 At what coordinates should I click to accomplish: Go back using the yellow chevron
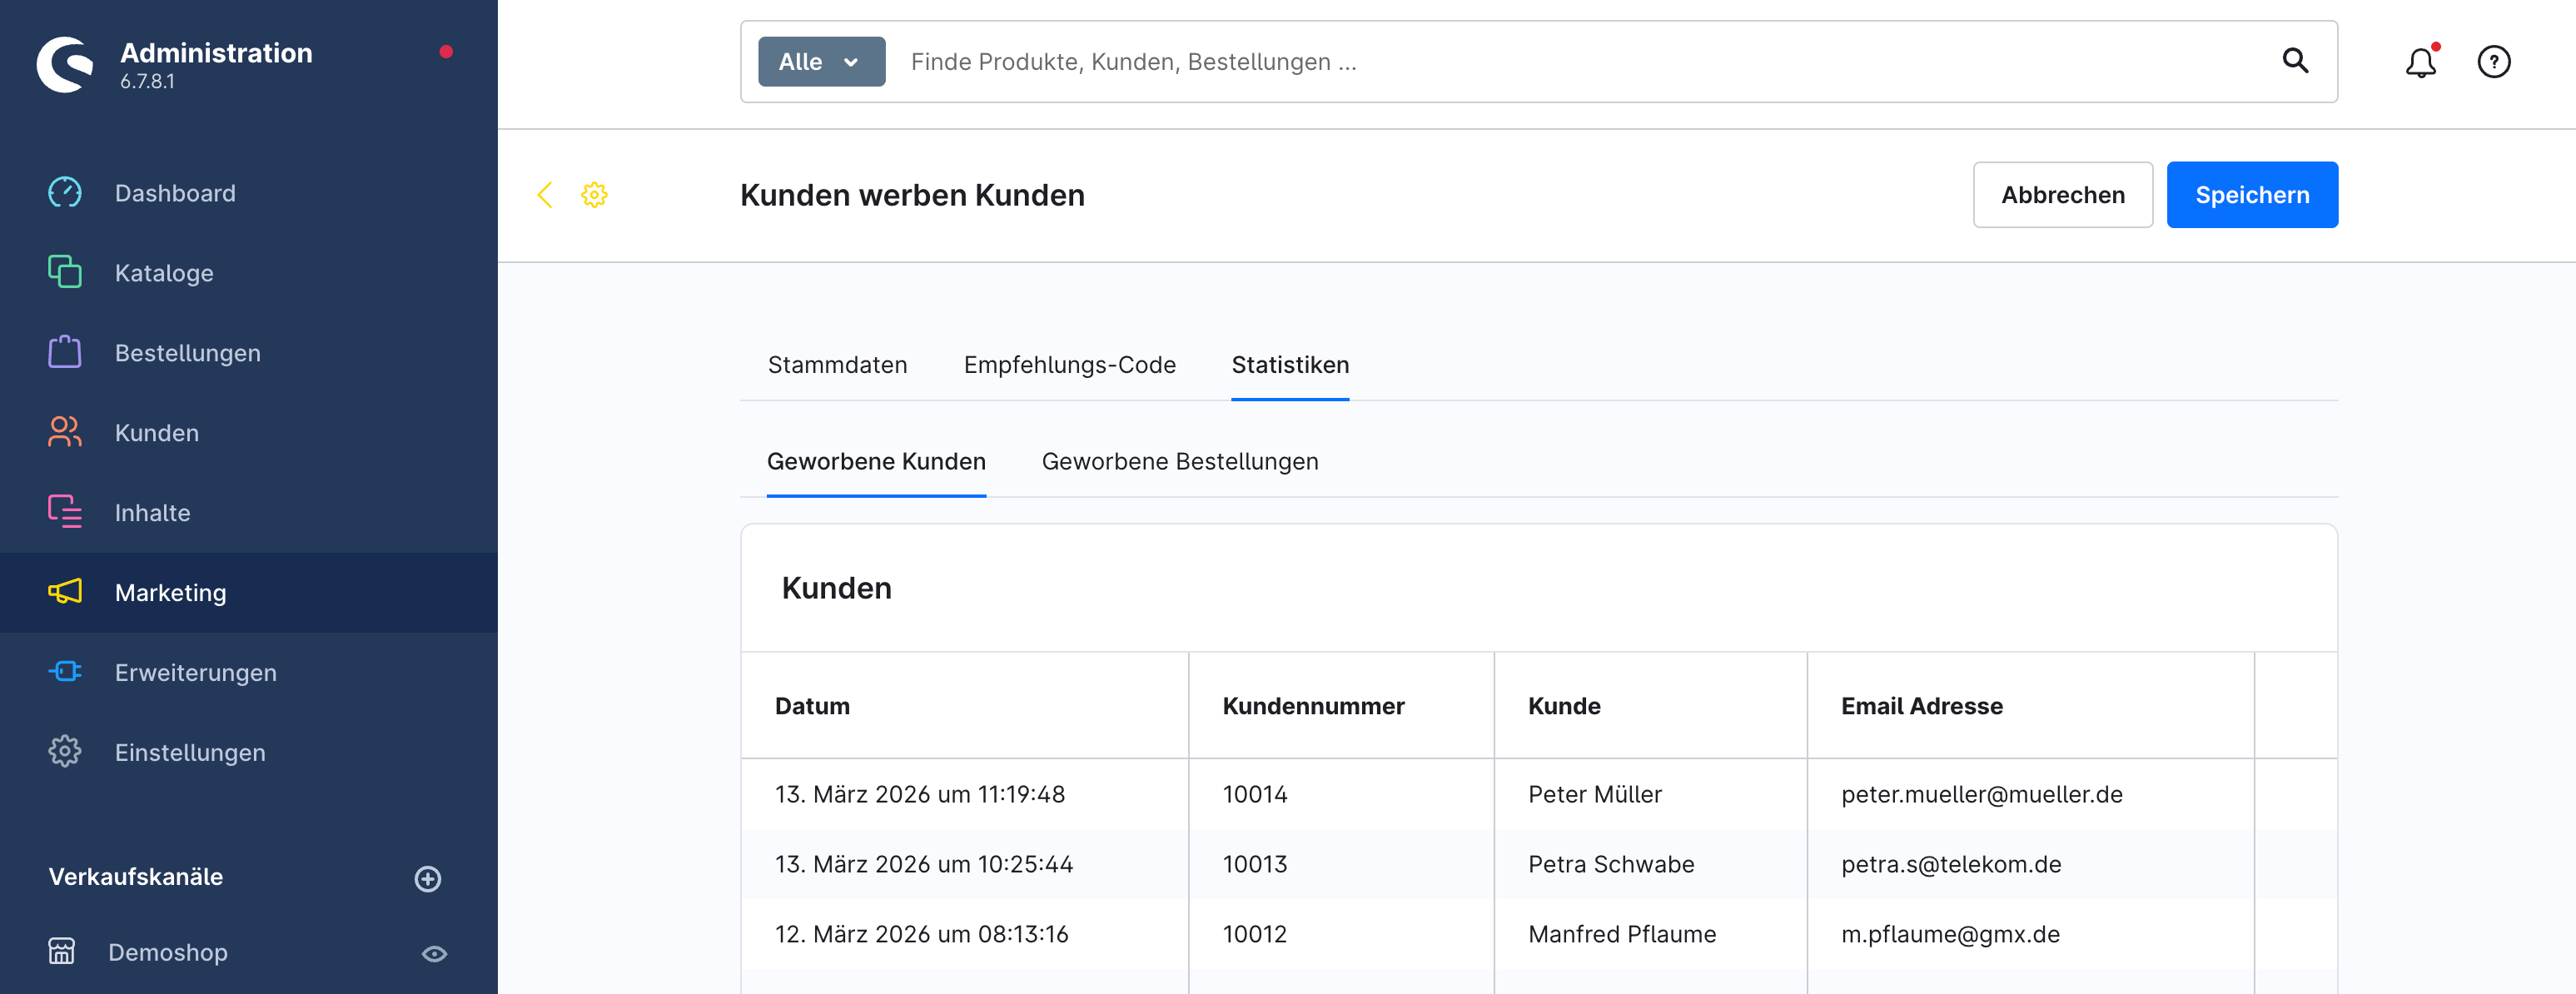coord(545,195)
